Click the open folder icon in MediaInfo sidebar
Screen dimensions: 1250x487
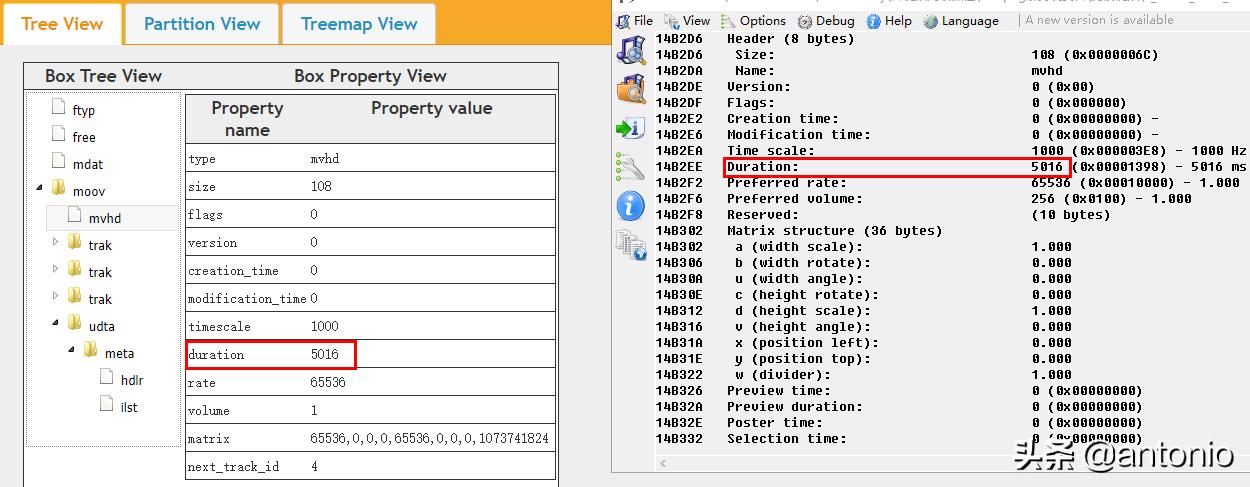click(x=631, y=88)
